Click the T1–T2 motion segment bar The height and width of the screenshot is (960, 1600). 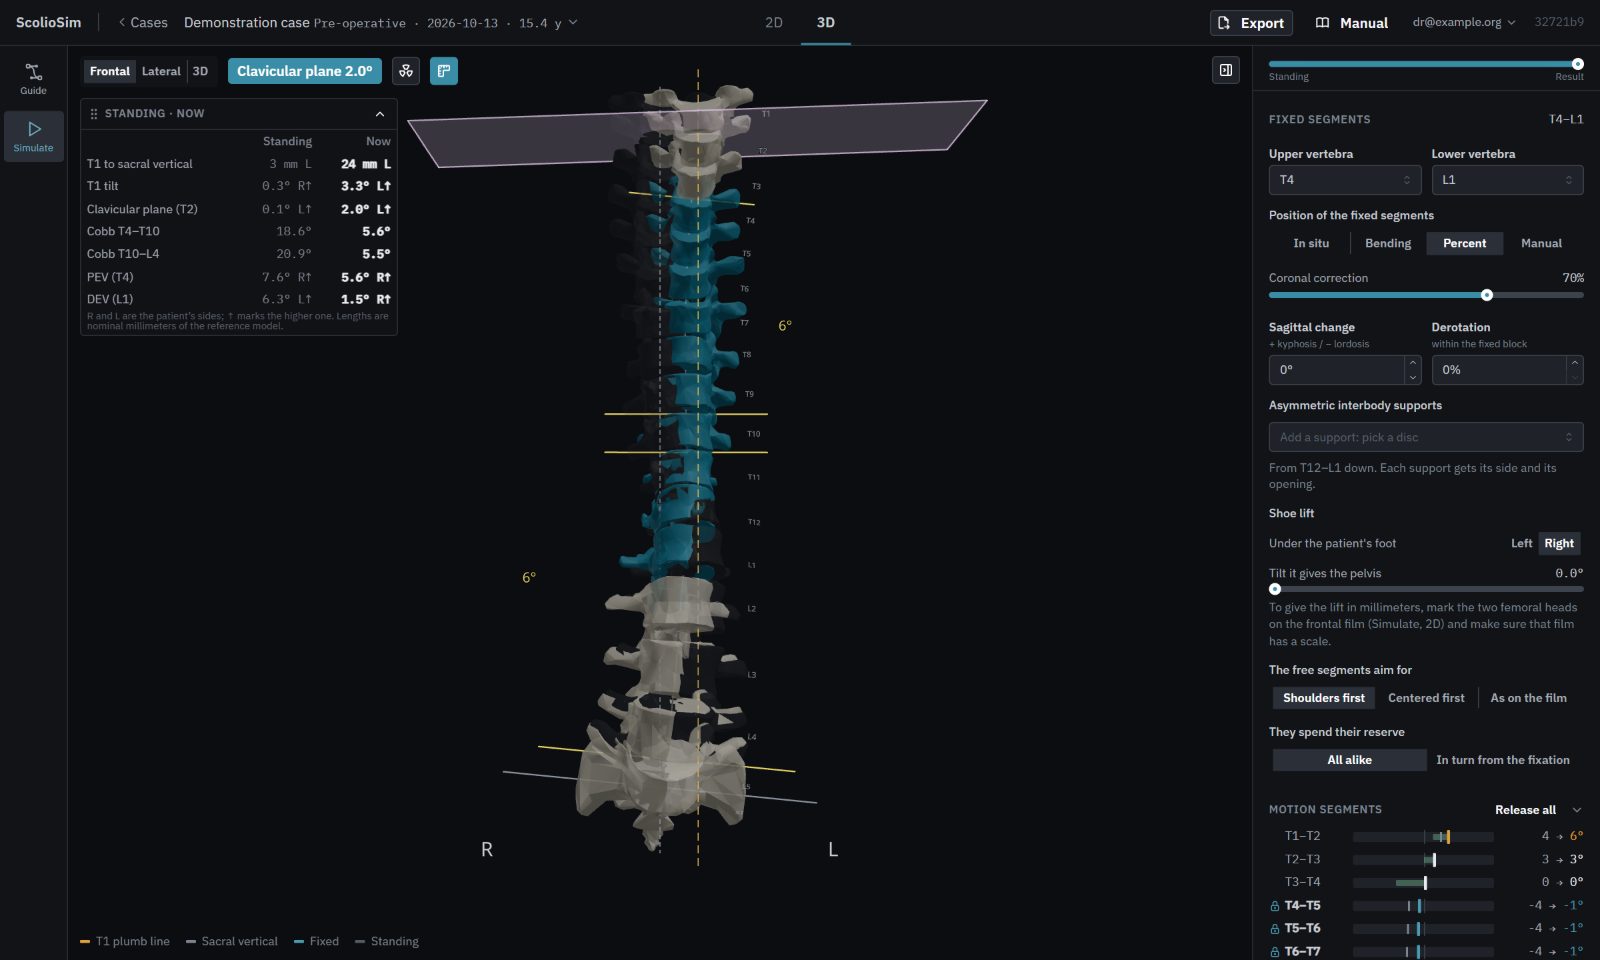click(x=1423, y=837)
